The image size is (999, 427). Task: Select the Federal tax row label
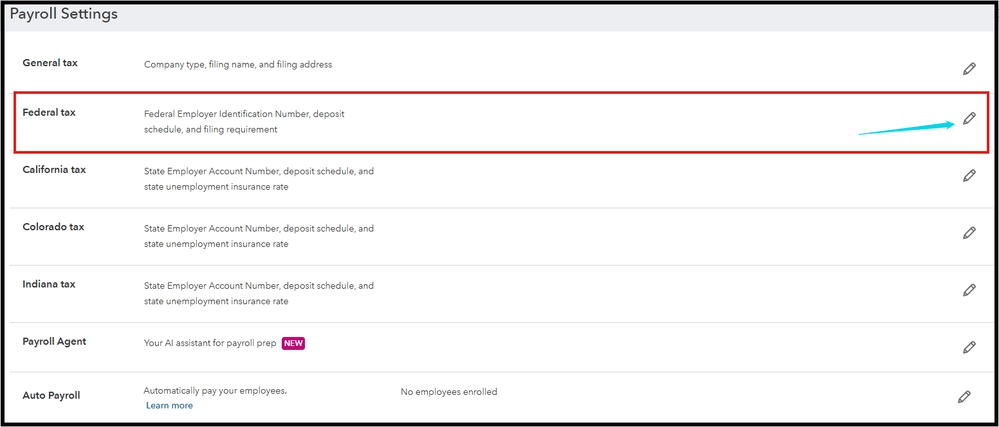click(x=49, y=112)
